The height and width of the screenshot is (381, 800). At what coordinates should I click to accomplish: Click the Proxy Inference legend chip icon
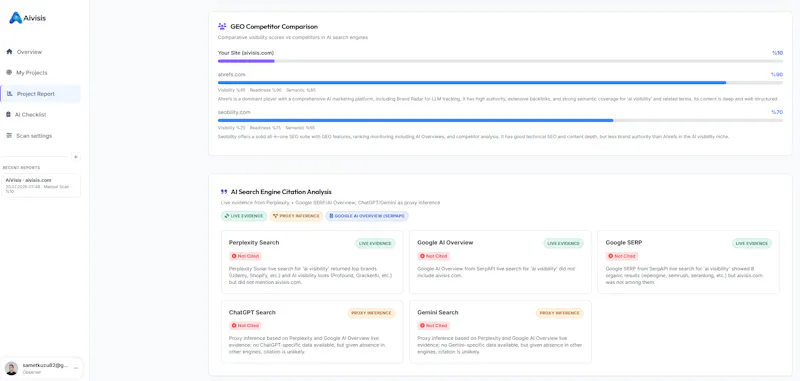click(x=276, y=216)
